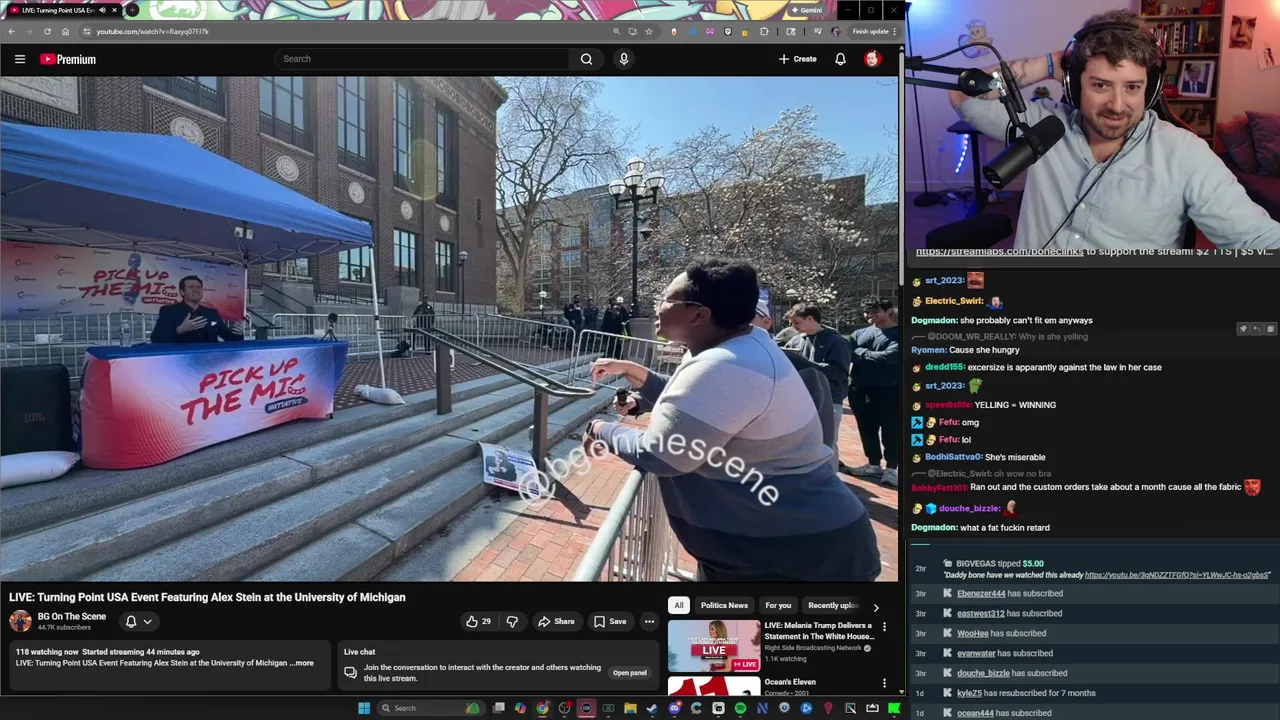Open the youtu.be link in BIGVEGAS tip
This screenshot has width=1280, height=720.
pyautogui.click(x=1177, y=575)
